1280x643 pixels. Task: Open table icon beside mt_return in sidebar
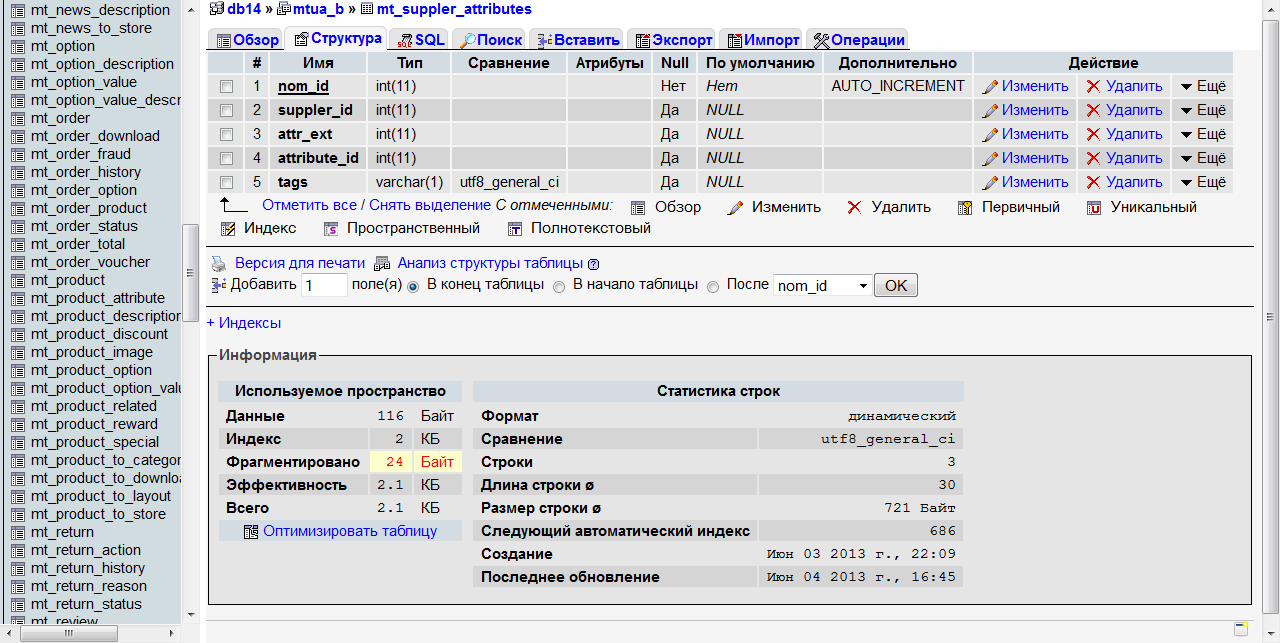coord(18,532)
